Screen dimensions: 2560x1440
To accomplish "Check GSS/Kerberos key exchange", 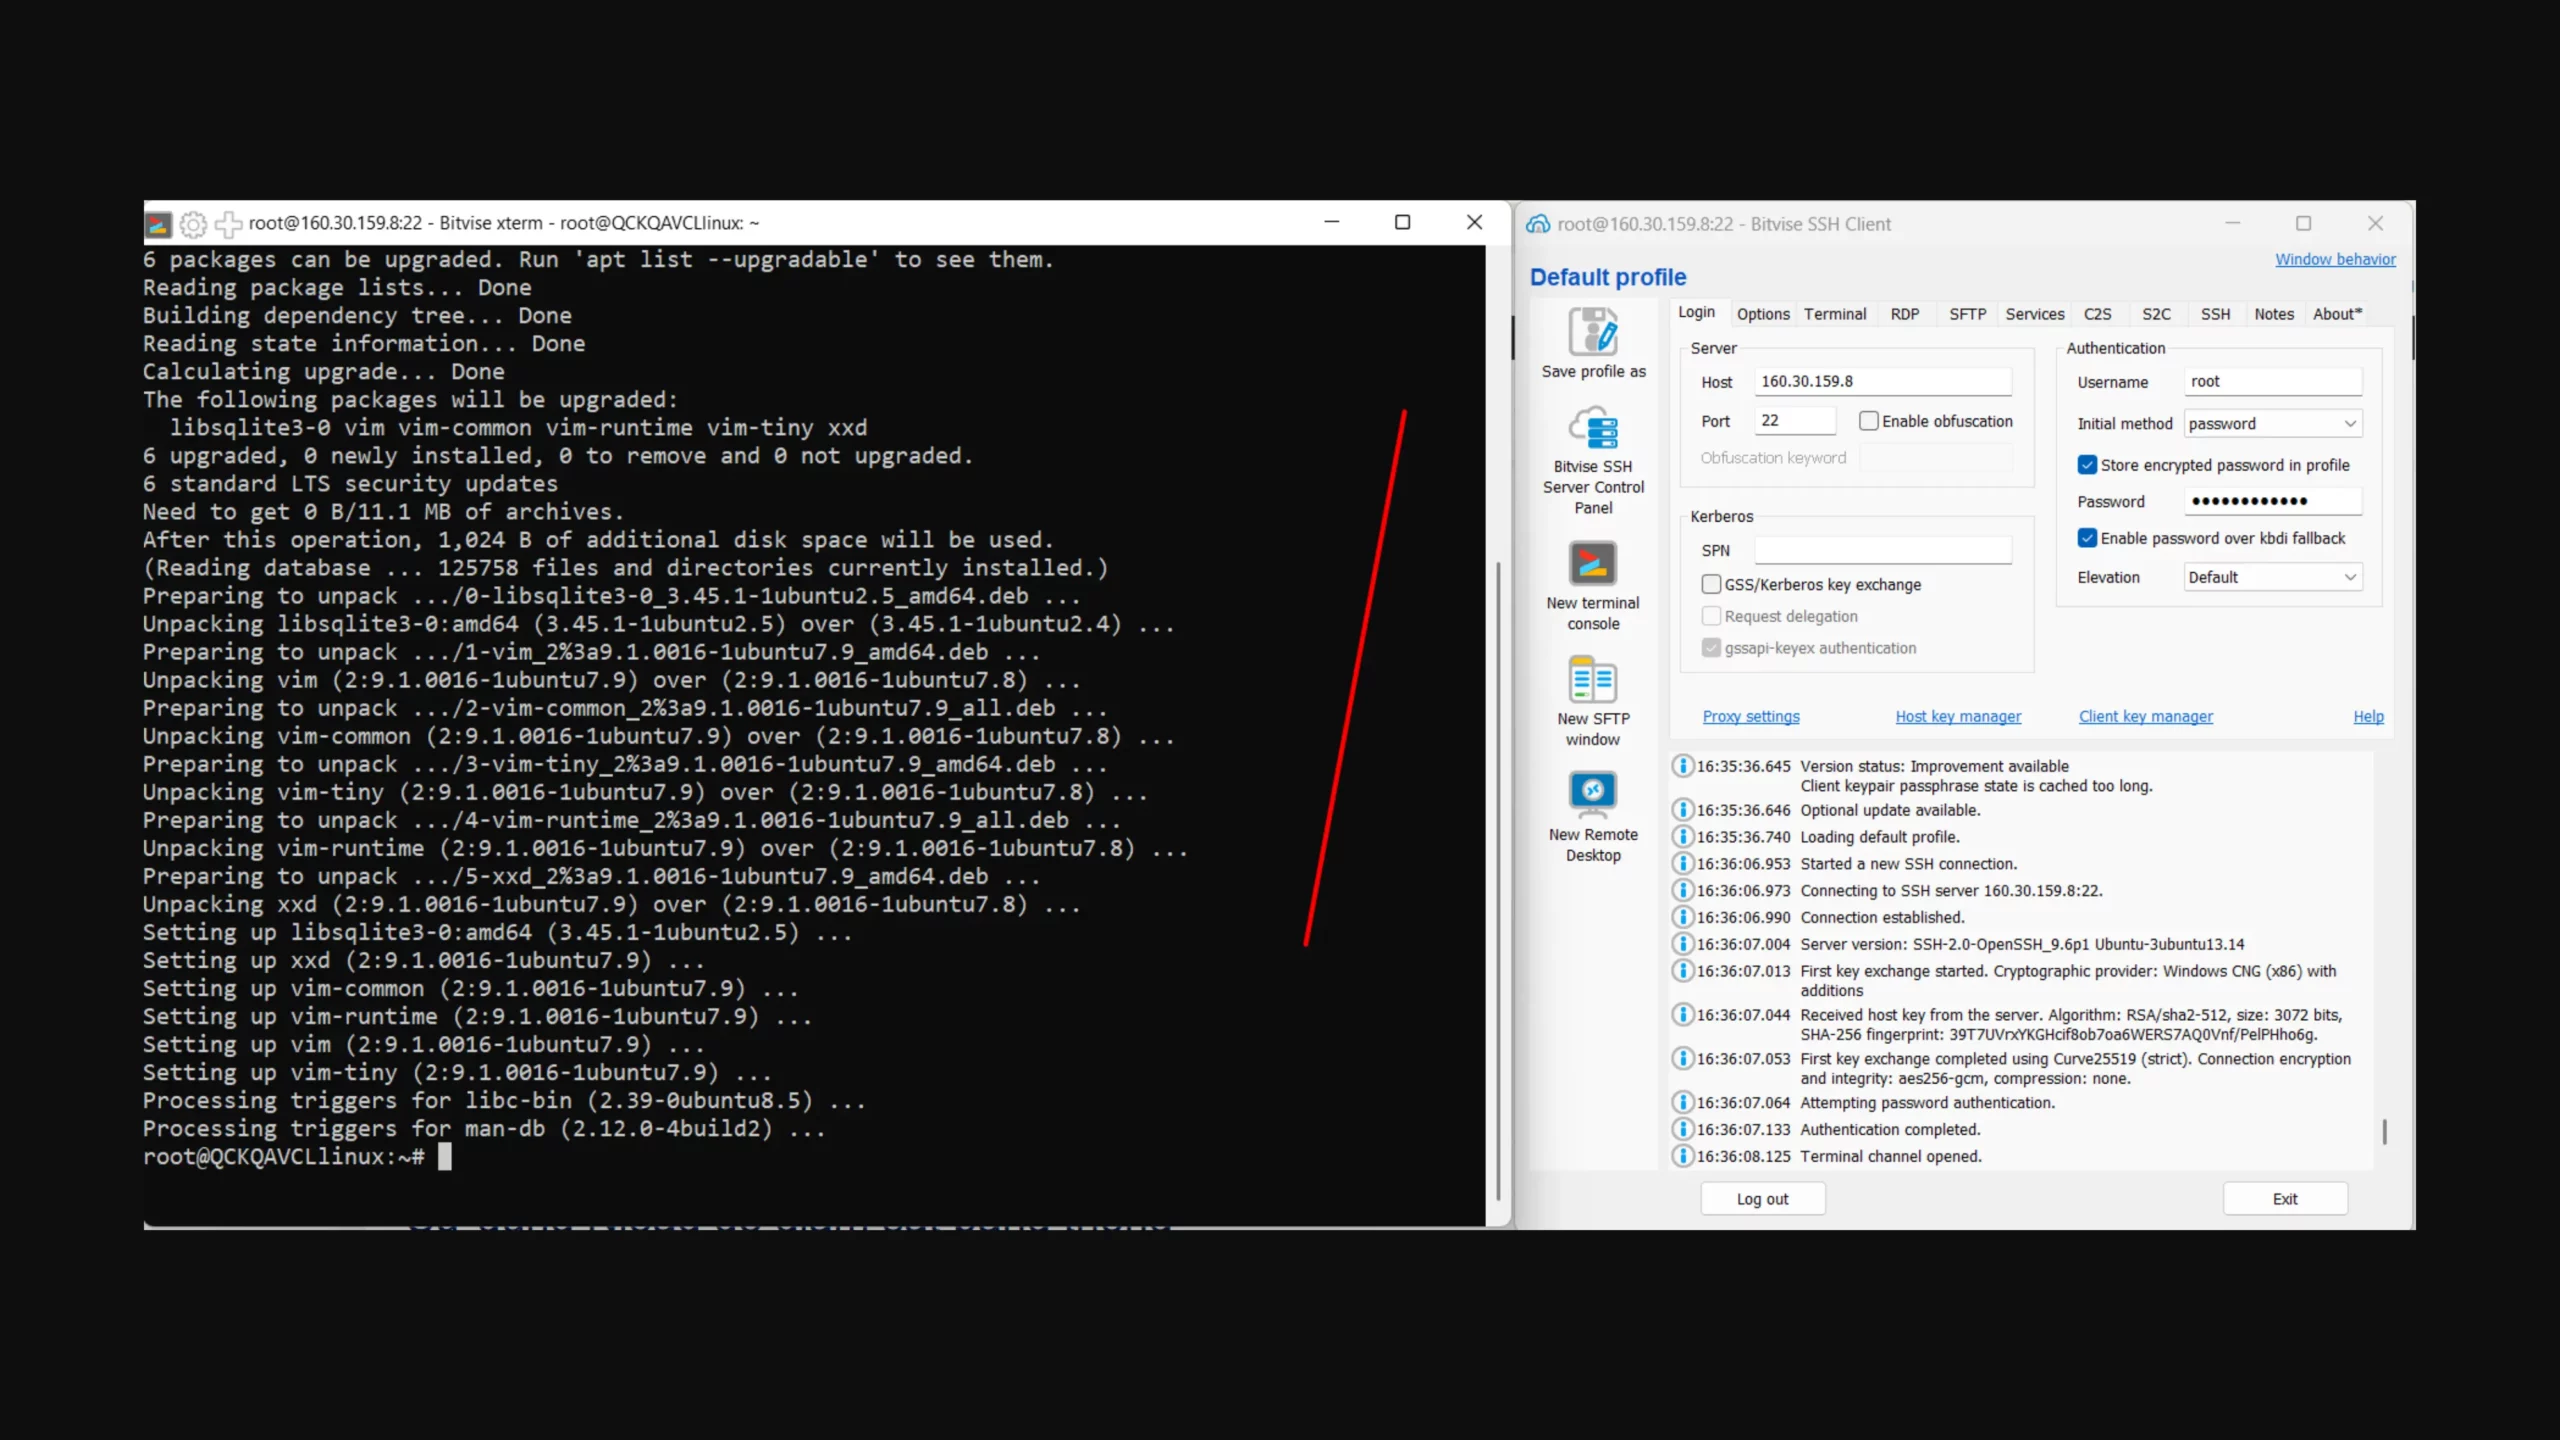I will point(1711,584).
